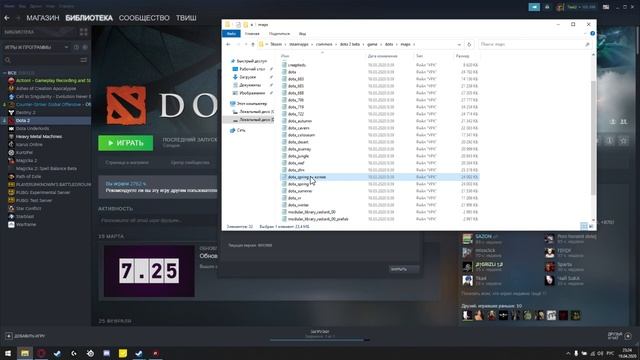The width and height of the screenshot is (640, 360).
Task: Open yellow Sticky Notes taskbar icon
Action: (x=123, y=353)
